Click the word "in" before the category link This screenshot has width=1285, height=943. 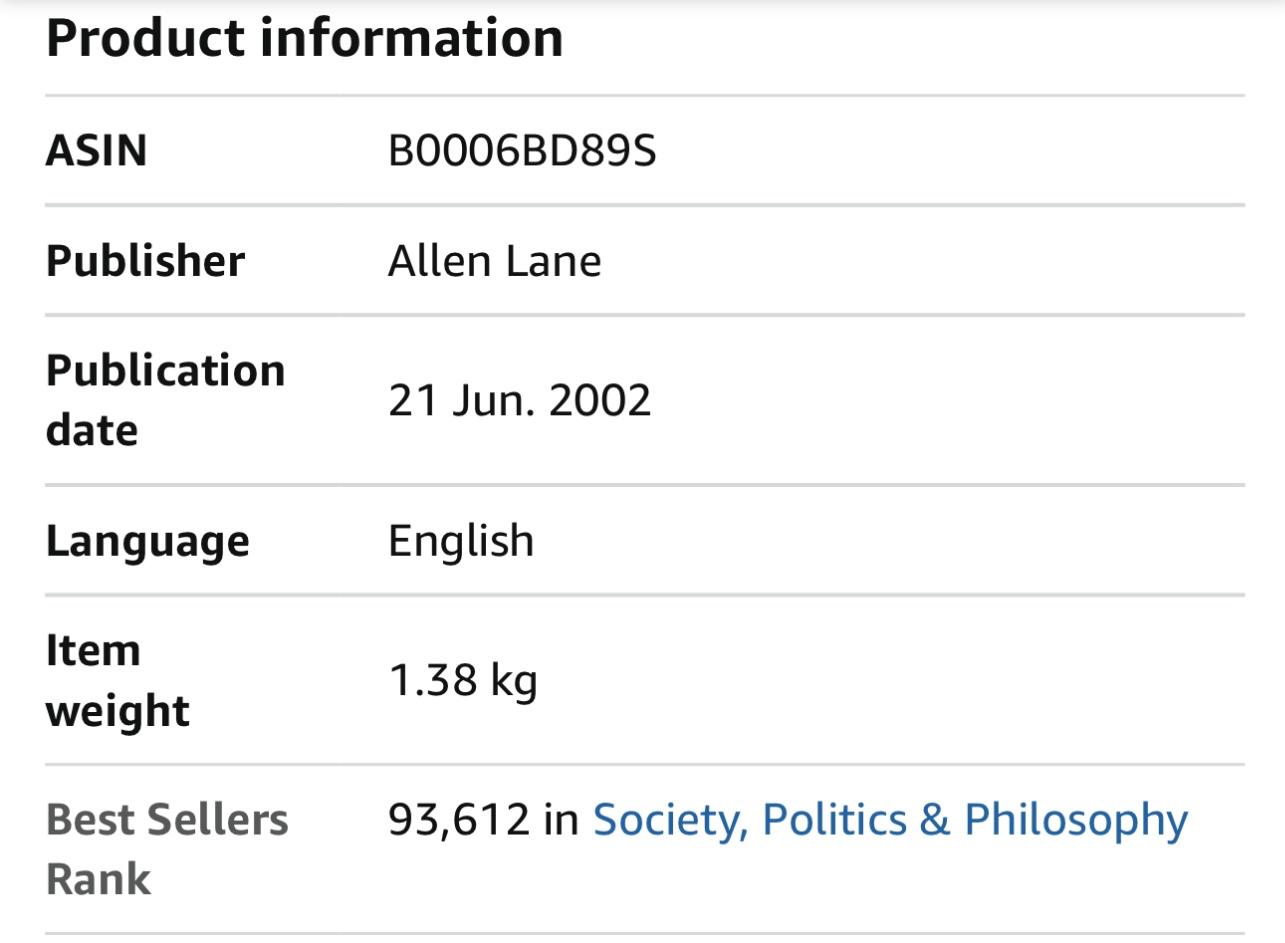561,820
